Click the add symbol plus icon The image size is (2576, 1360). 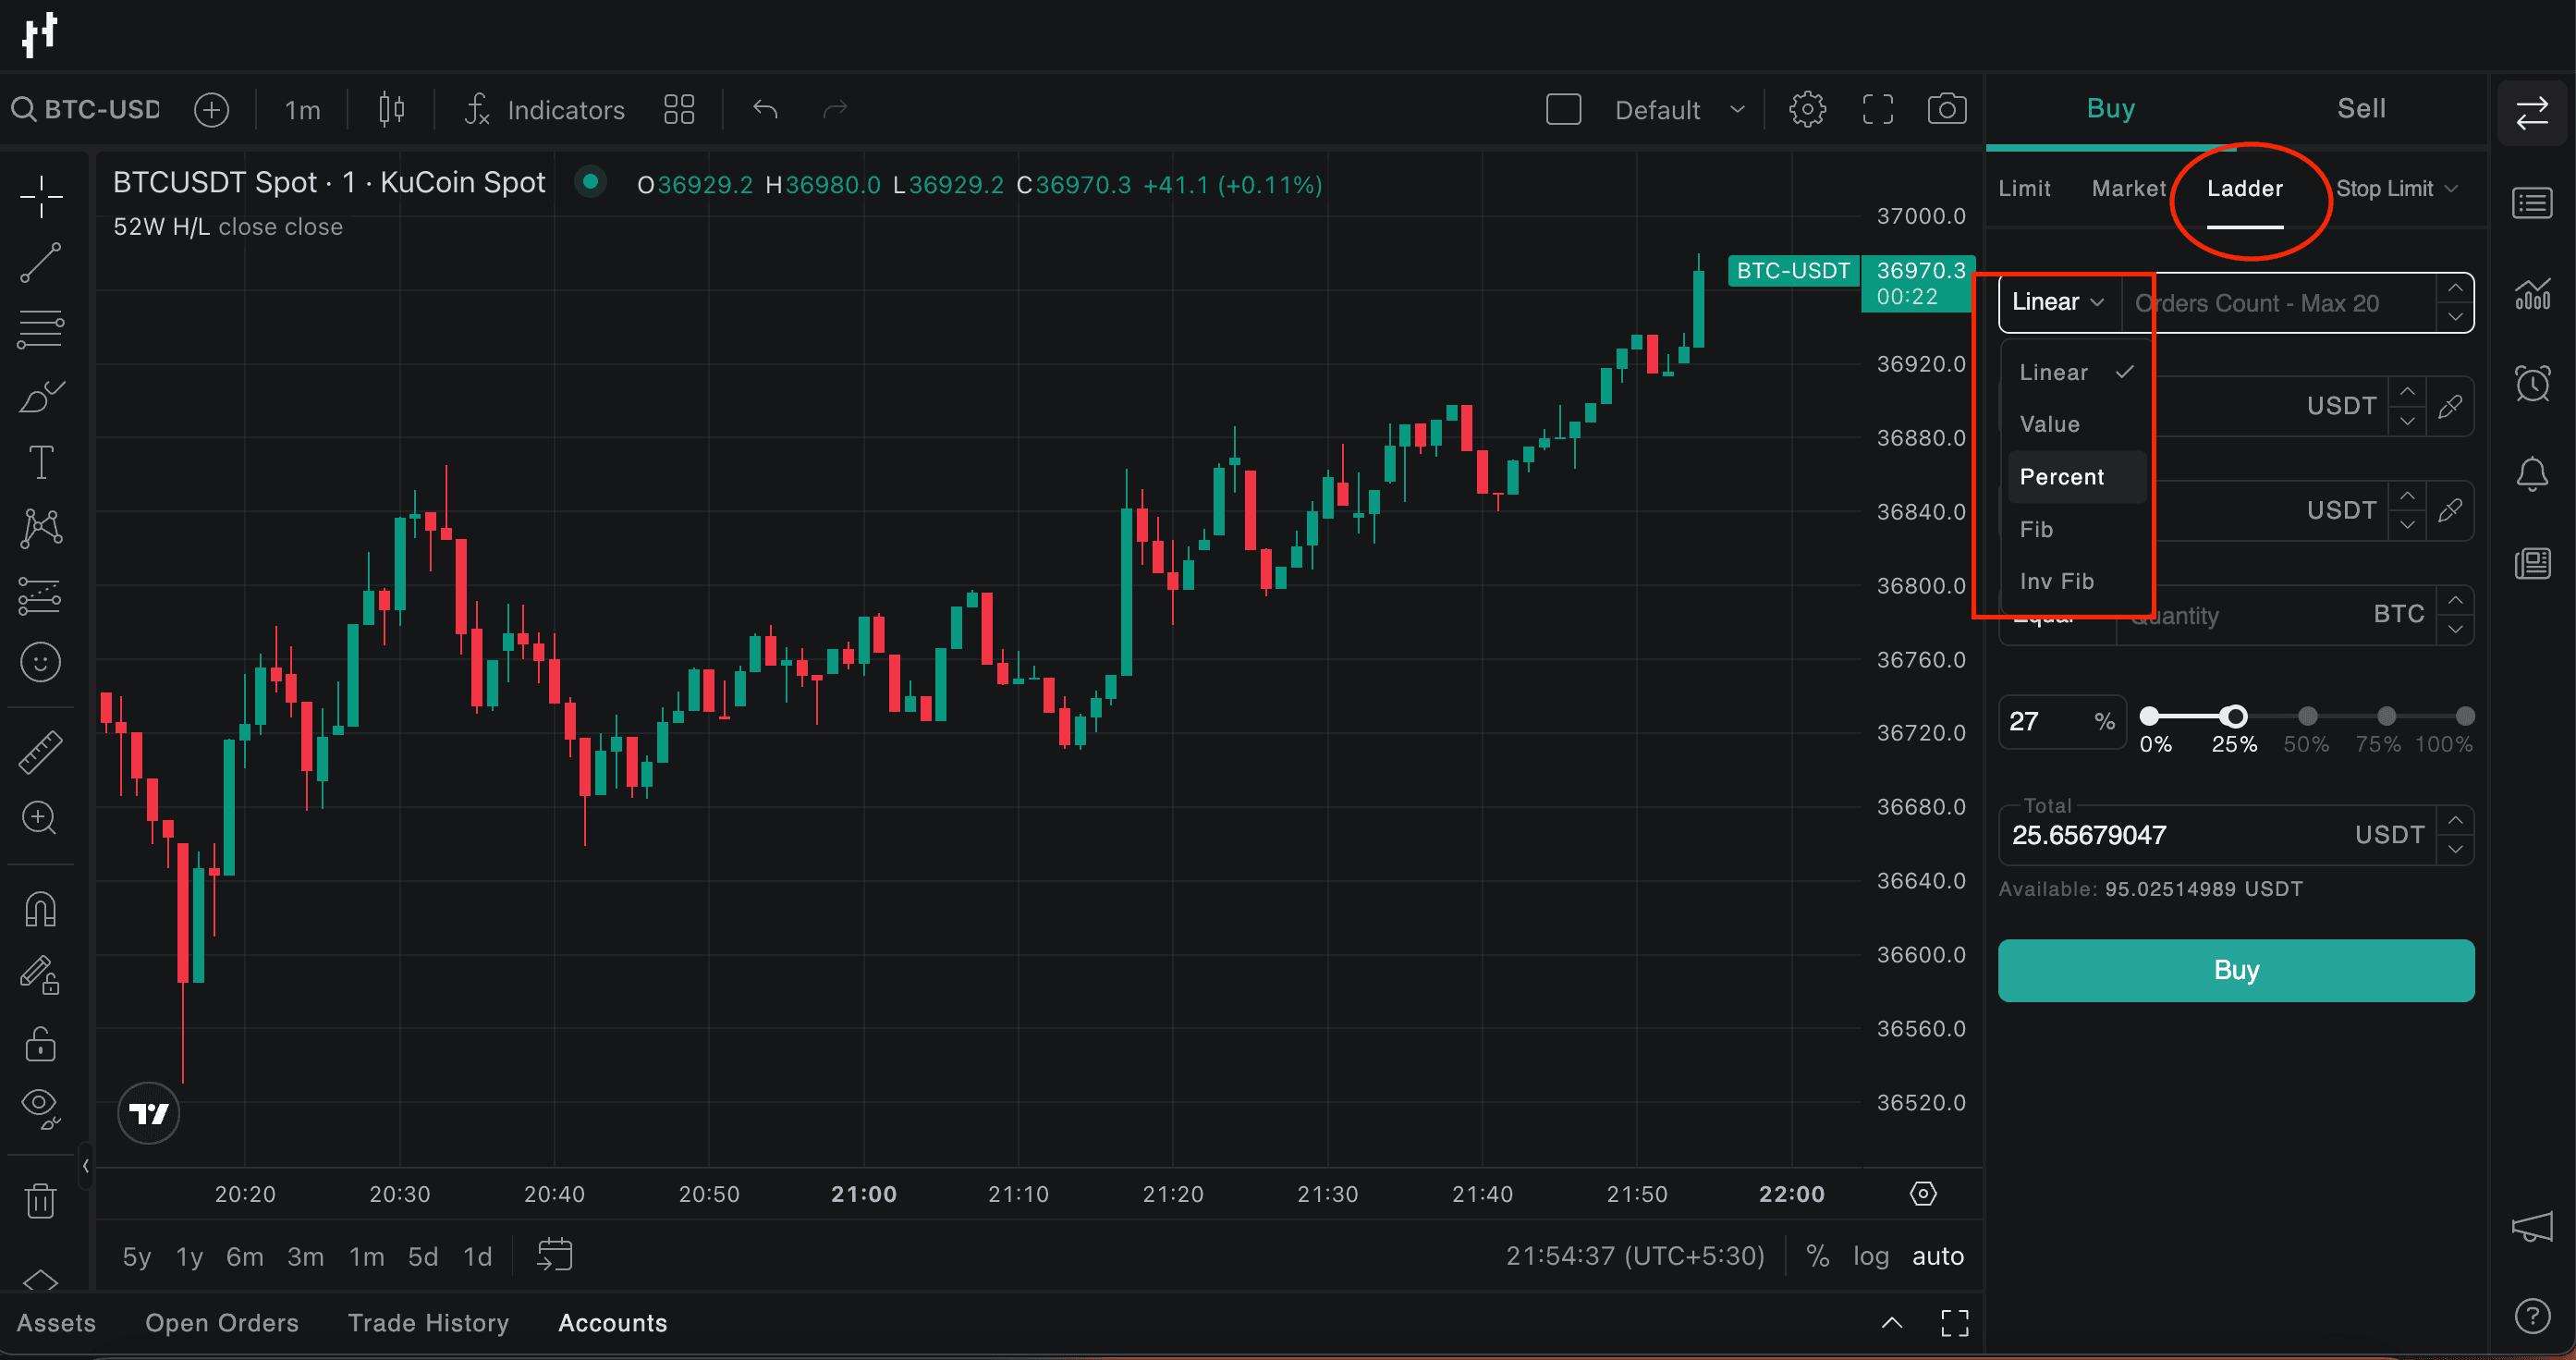(211, 109)
